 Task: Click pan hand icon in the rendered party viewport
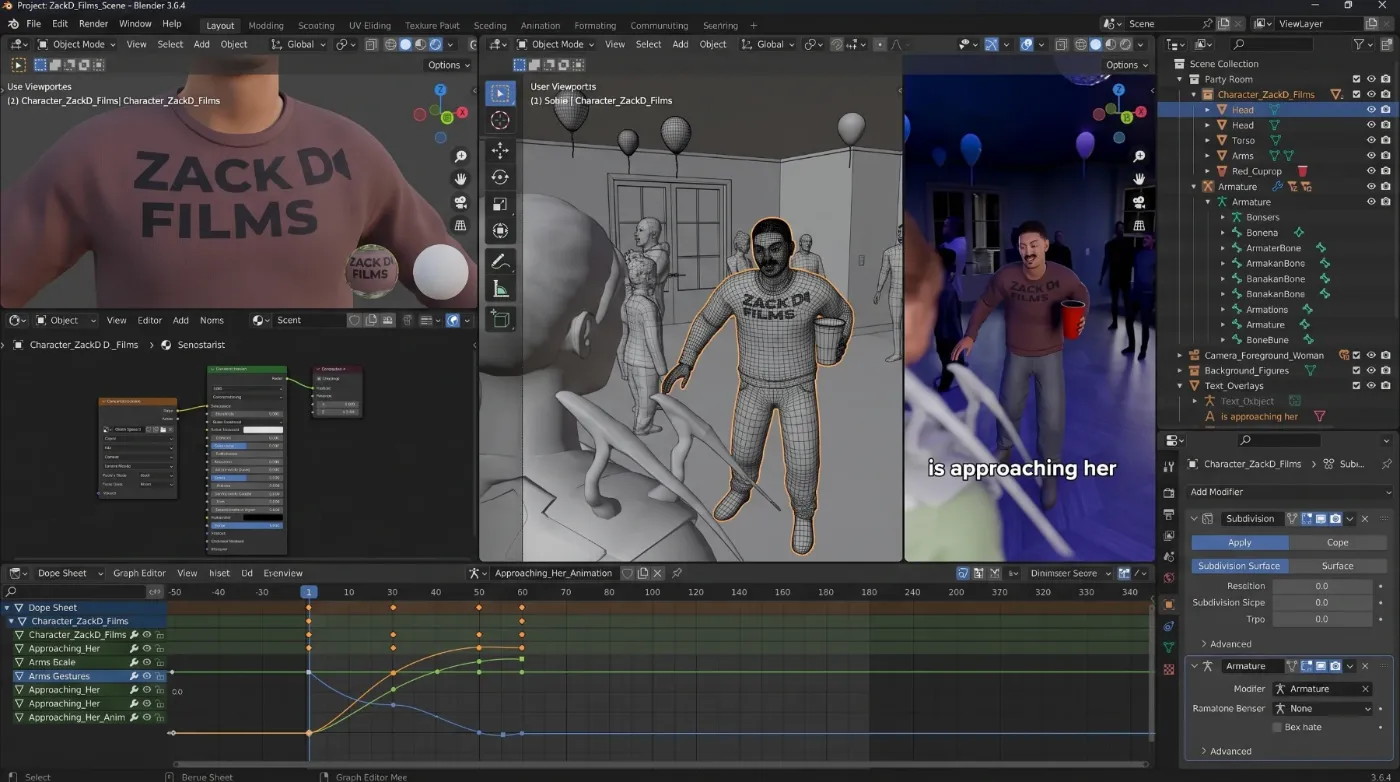pyautogui.click(x=1139, y=179)
